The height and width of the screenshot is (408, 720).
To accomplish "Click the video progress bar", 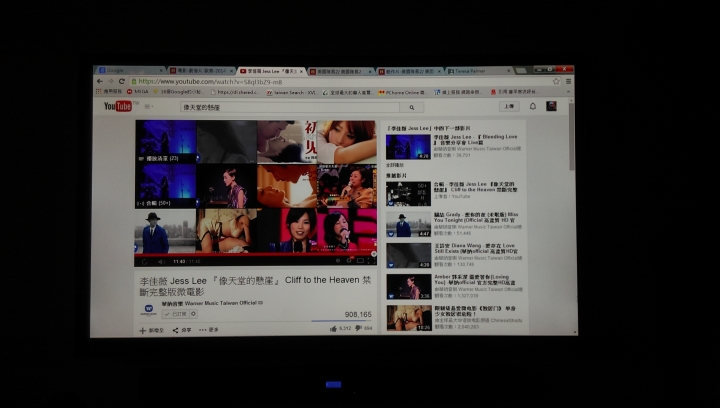I will [x=255, y=253].
